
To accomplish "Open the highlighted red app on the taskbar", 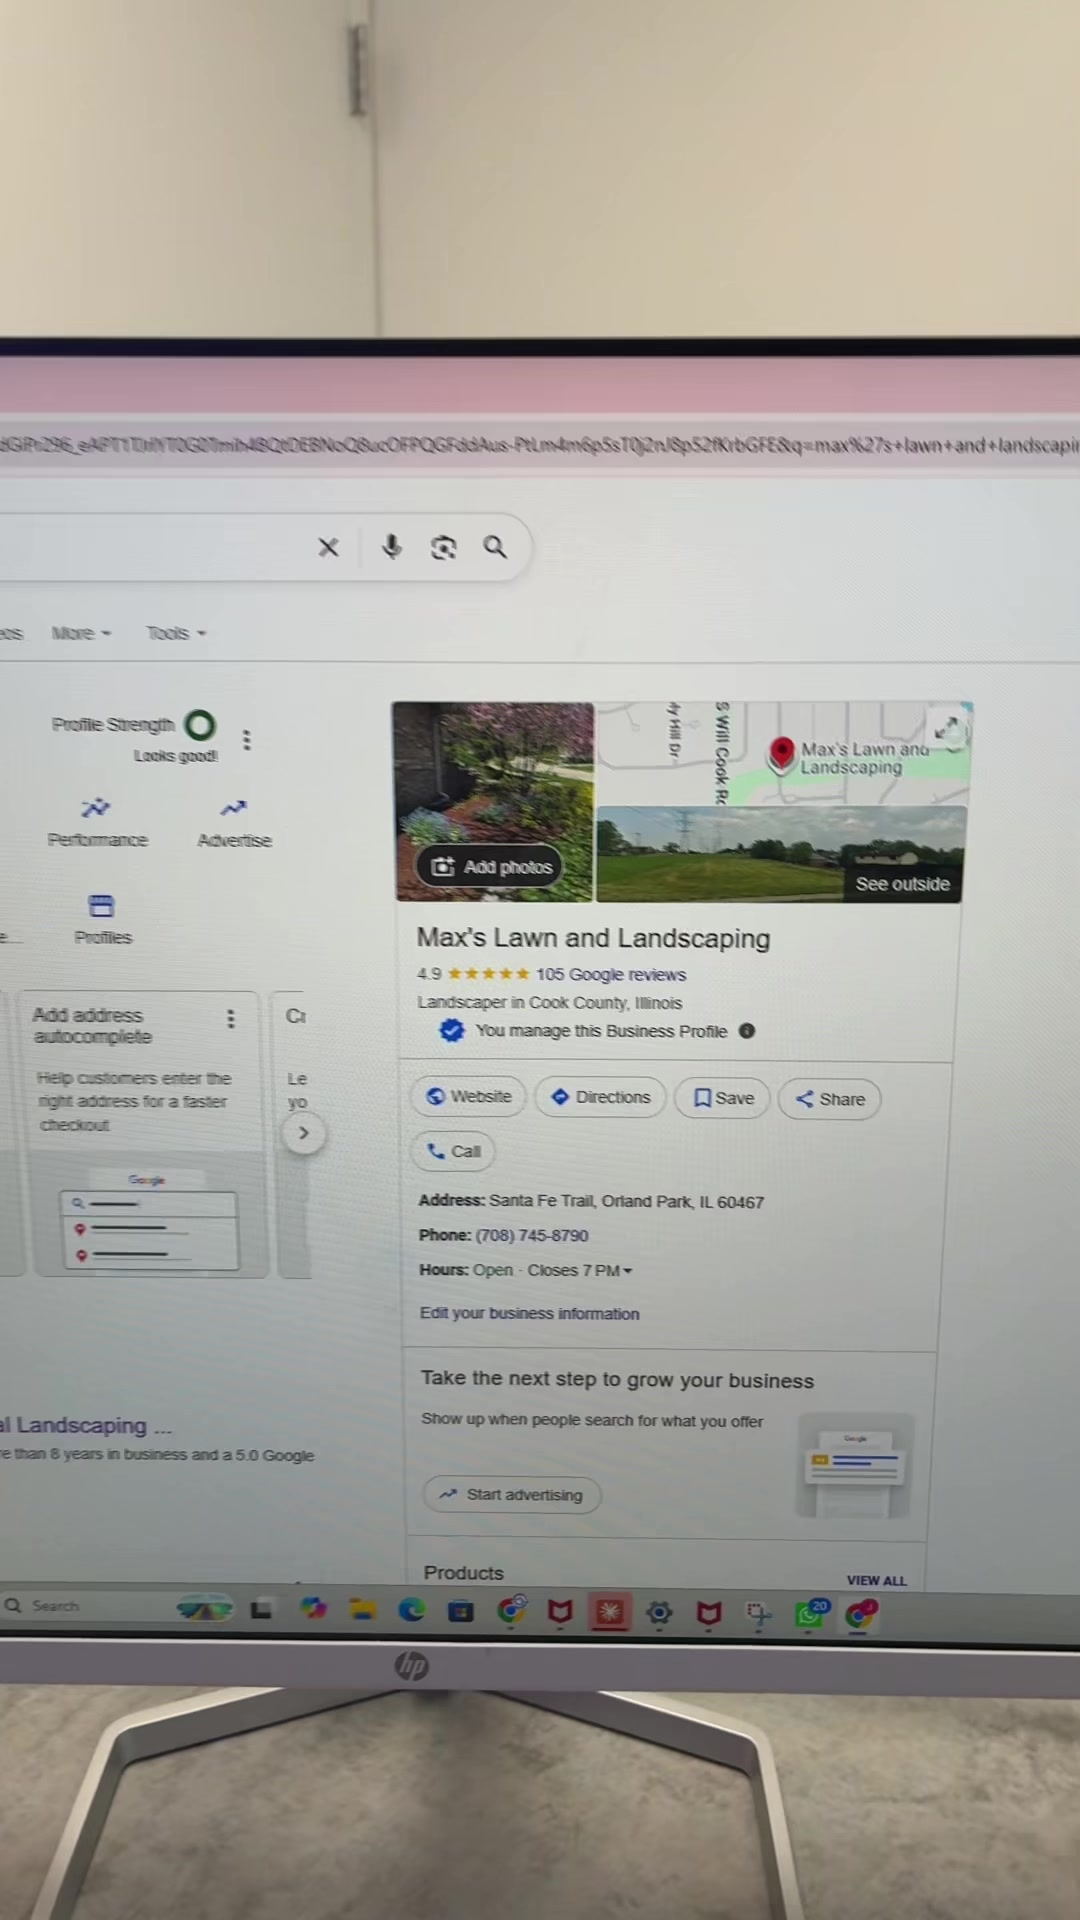I will [x=609, y=1611].
